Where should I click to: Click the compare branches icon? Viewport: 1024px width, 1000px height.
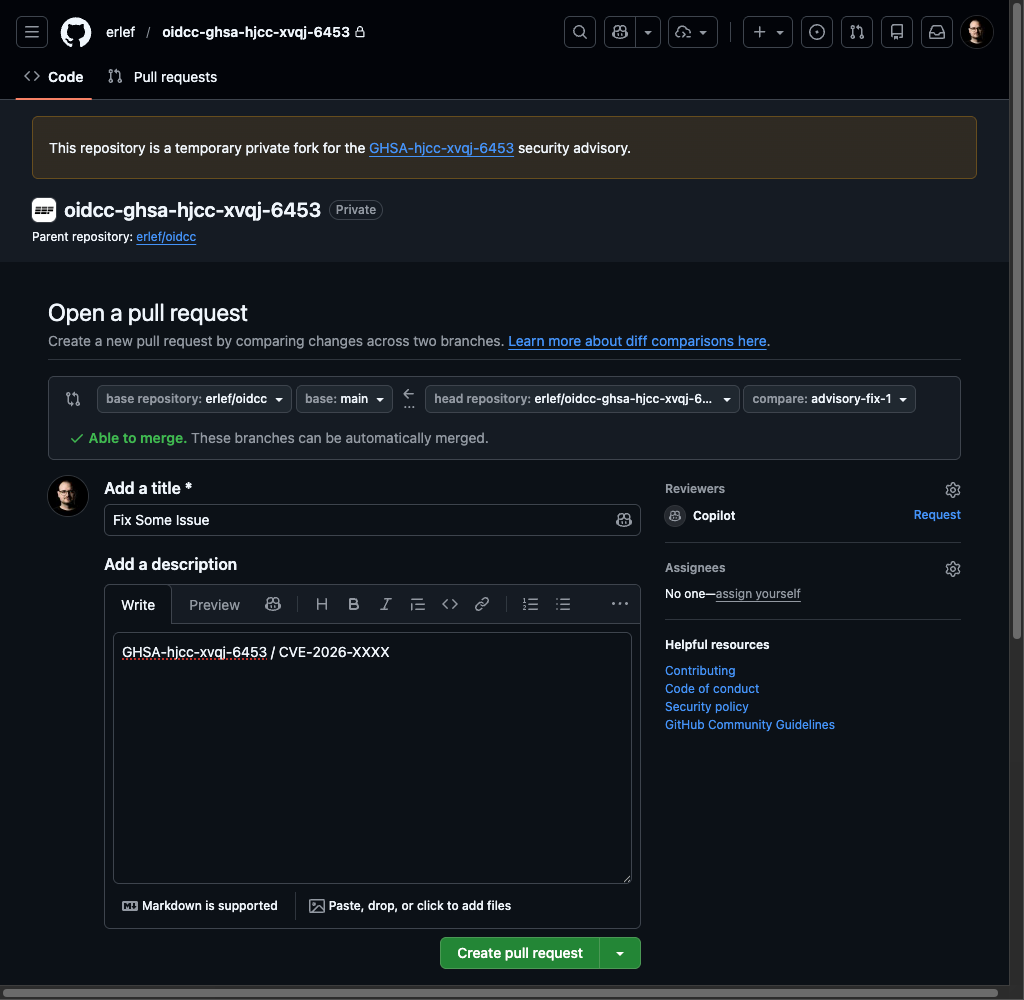click(x=73, y=398)
